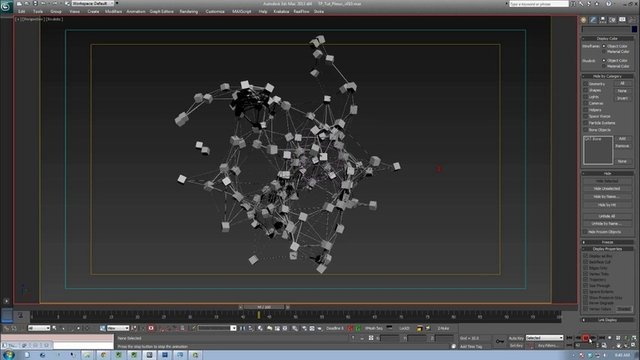Click the Hide by Name button
Image resolution: width=640 pixels, height=360 pixels.
point(607,197)
